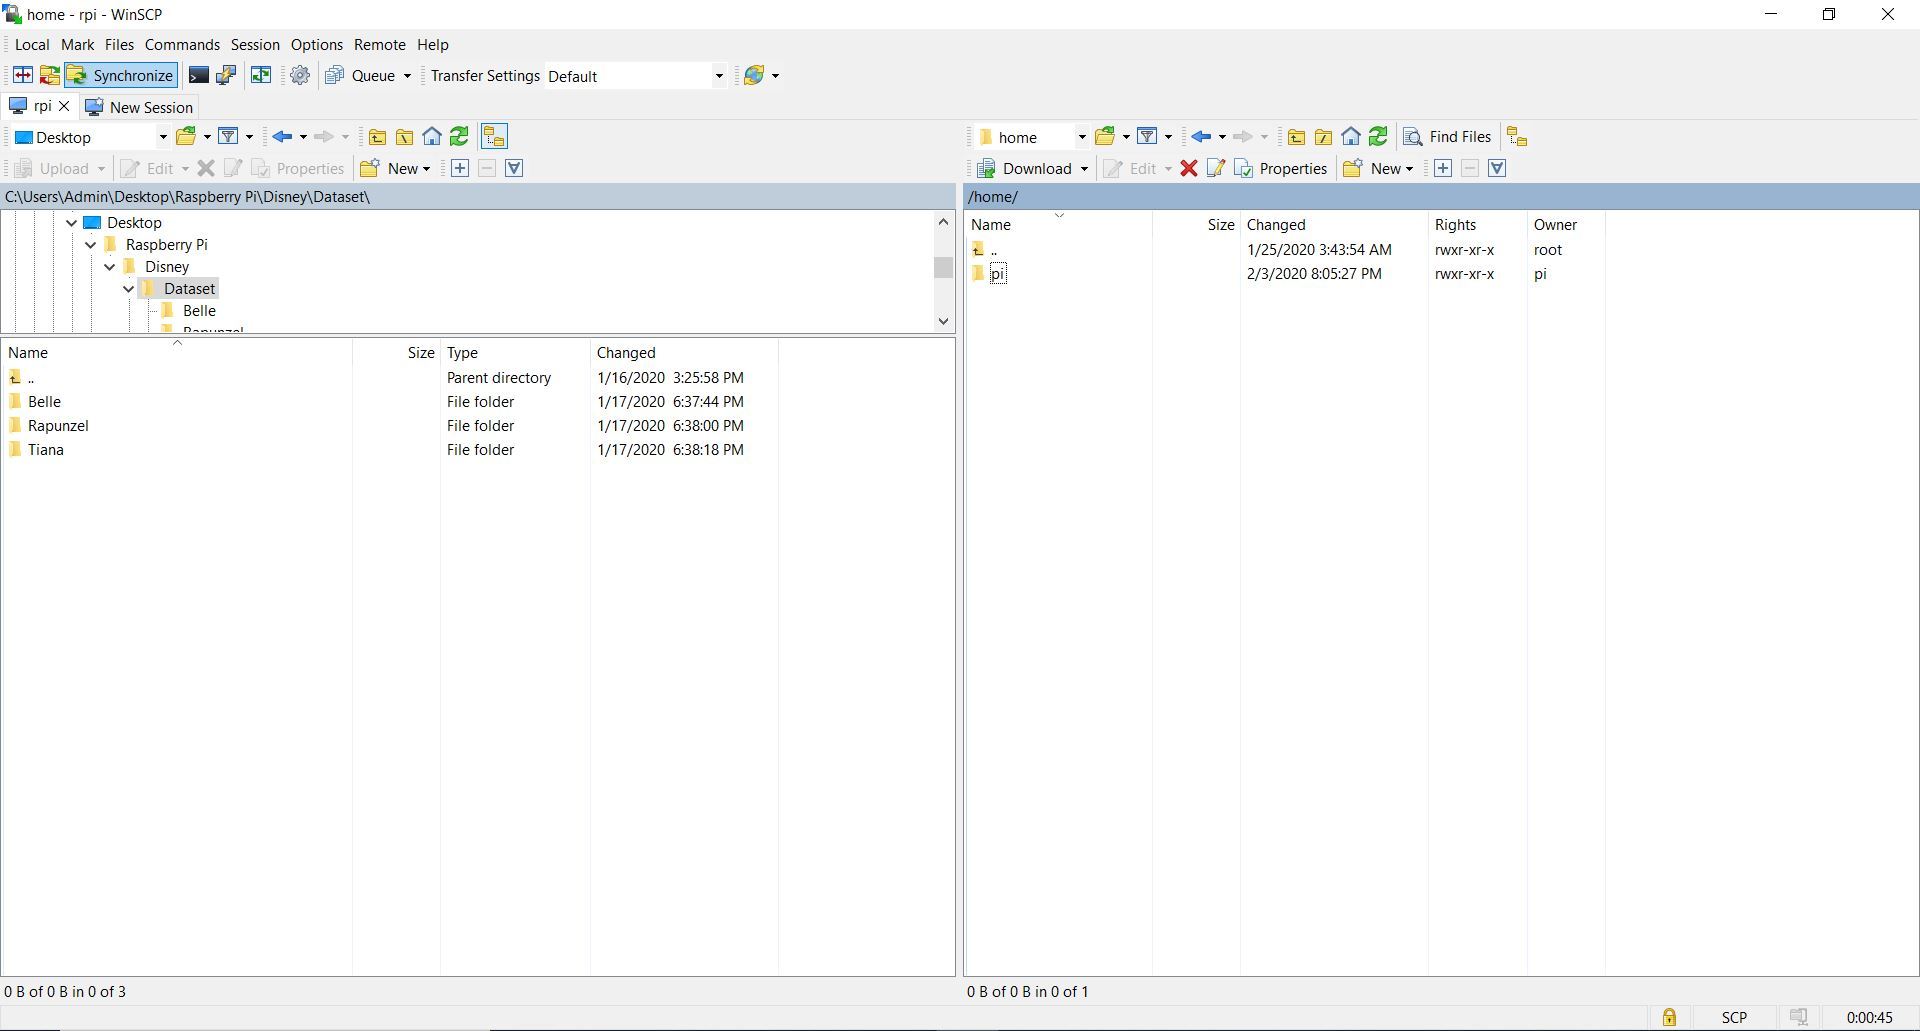Go to remote root directory icon
The width and height of the screenshot is (1920, 1031).
[1323, 137]
